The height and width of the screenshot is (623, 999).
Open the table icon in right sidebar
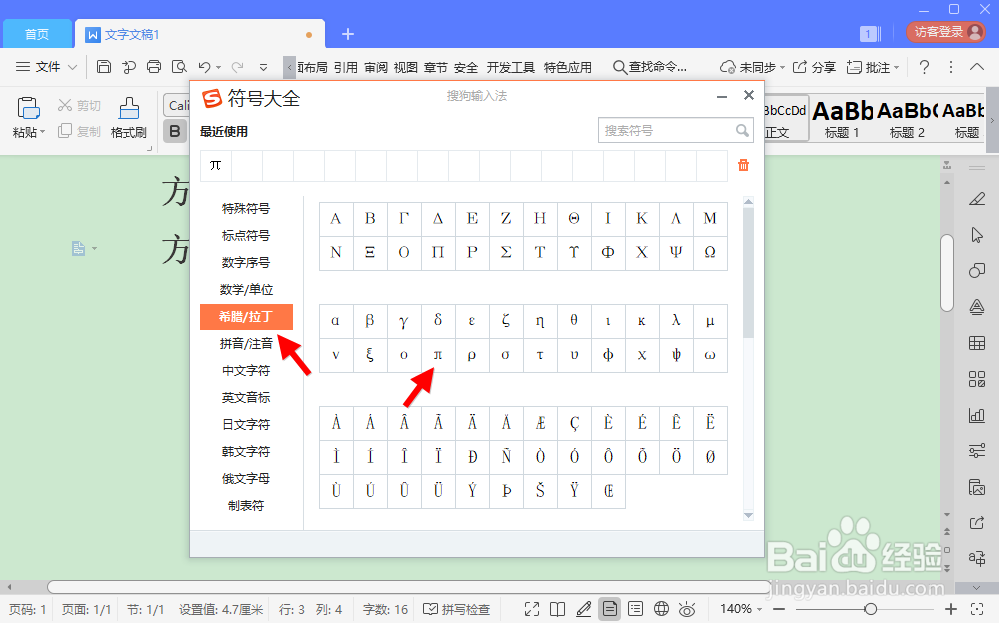(x=978, y=342)
